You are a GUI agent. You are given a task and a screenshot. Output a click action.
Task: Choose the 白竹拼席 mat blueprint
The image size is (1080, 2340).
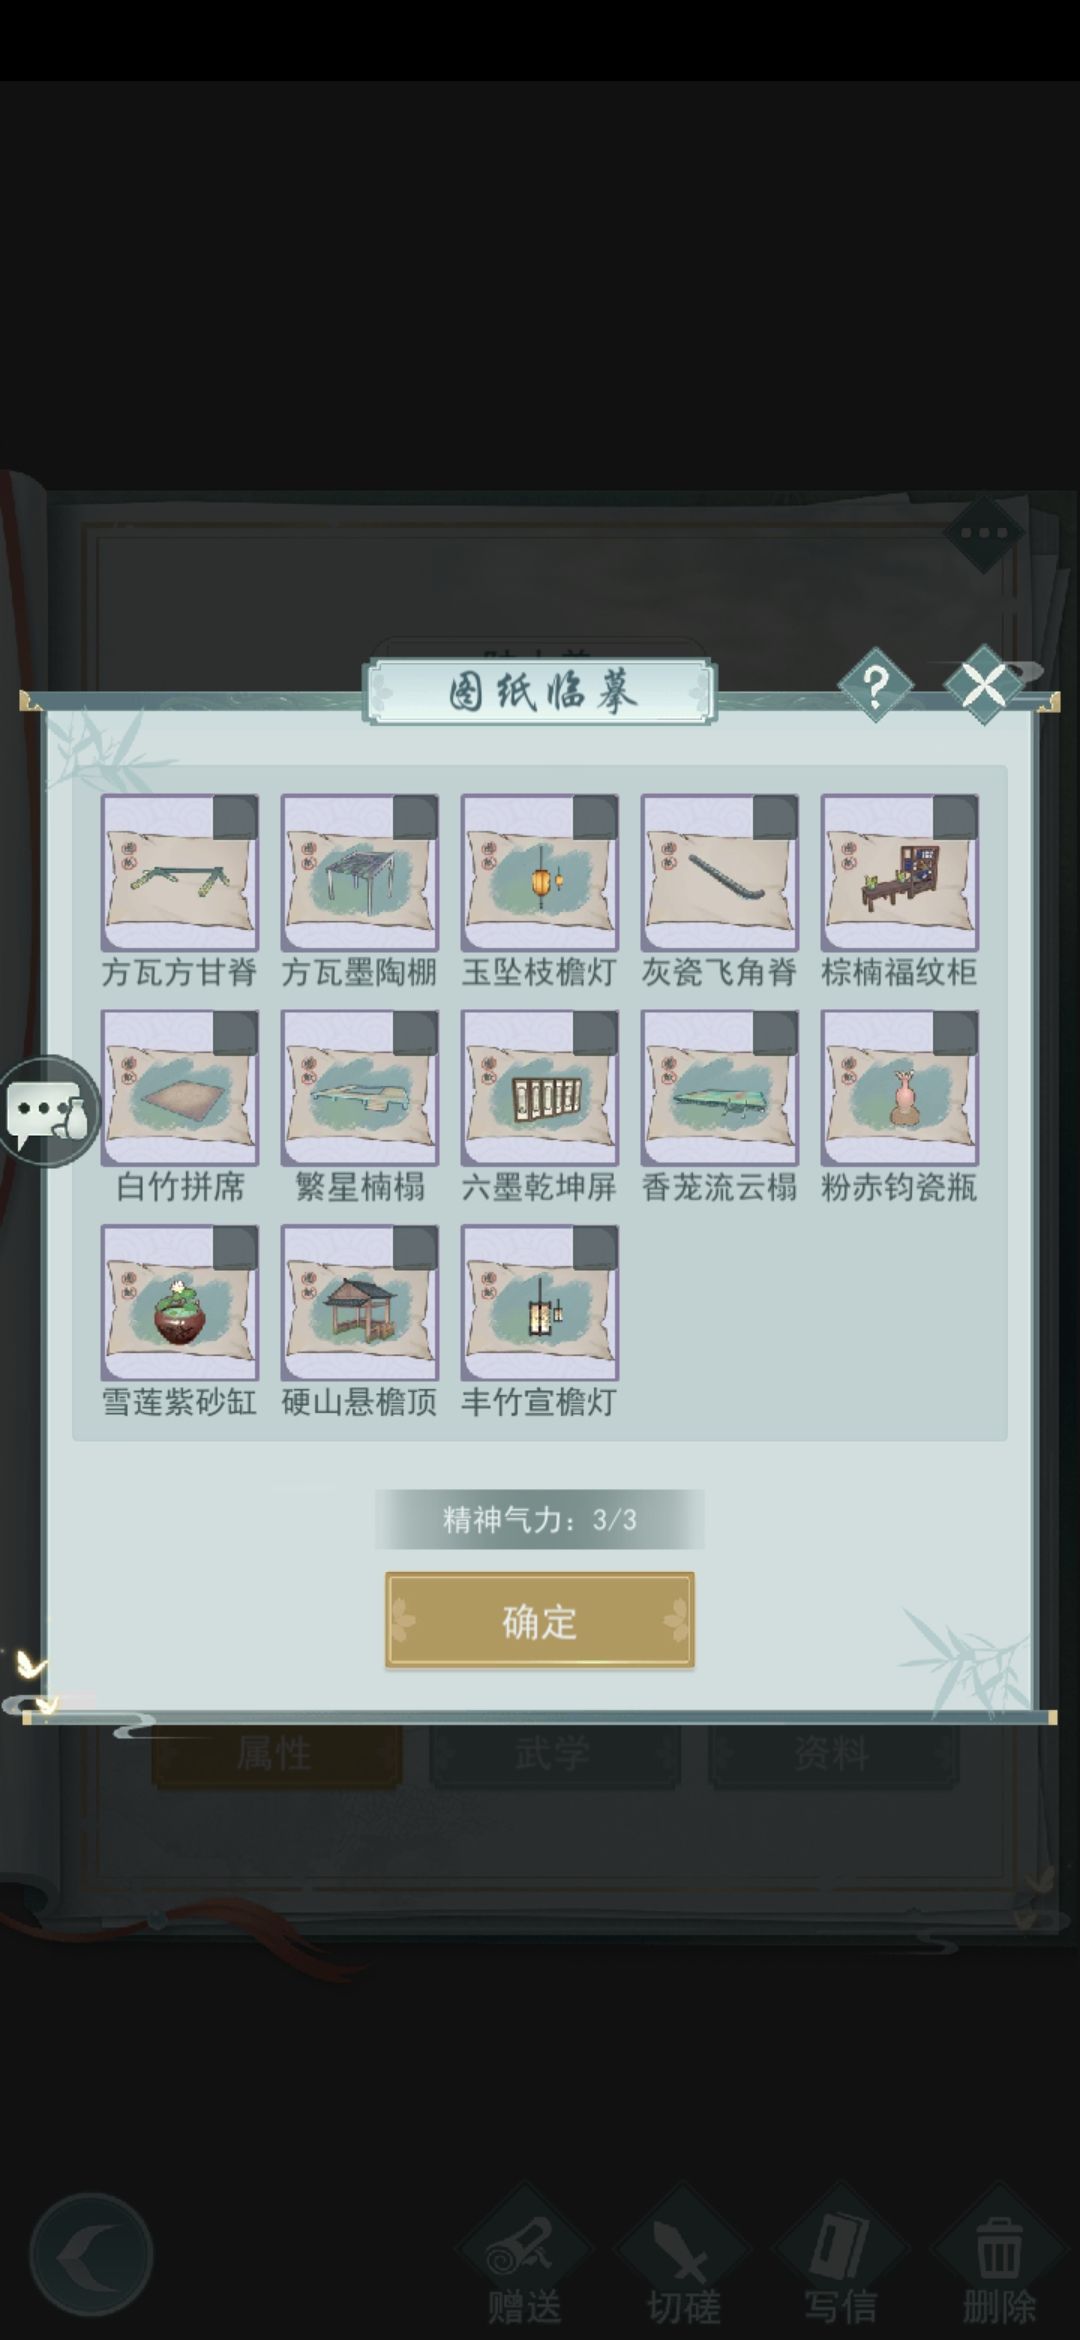[x=180, y=1088]
